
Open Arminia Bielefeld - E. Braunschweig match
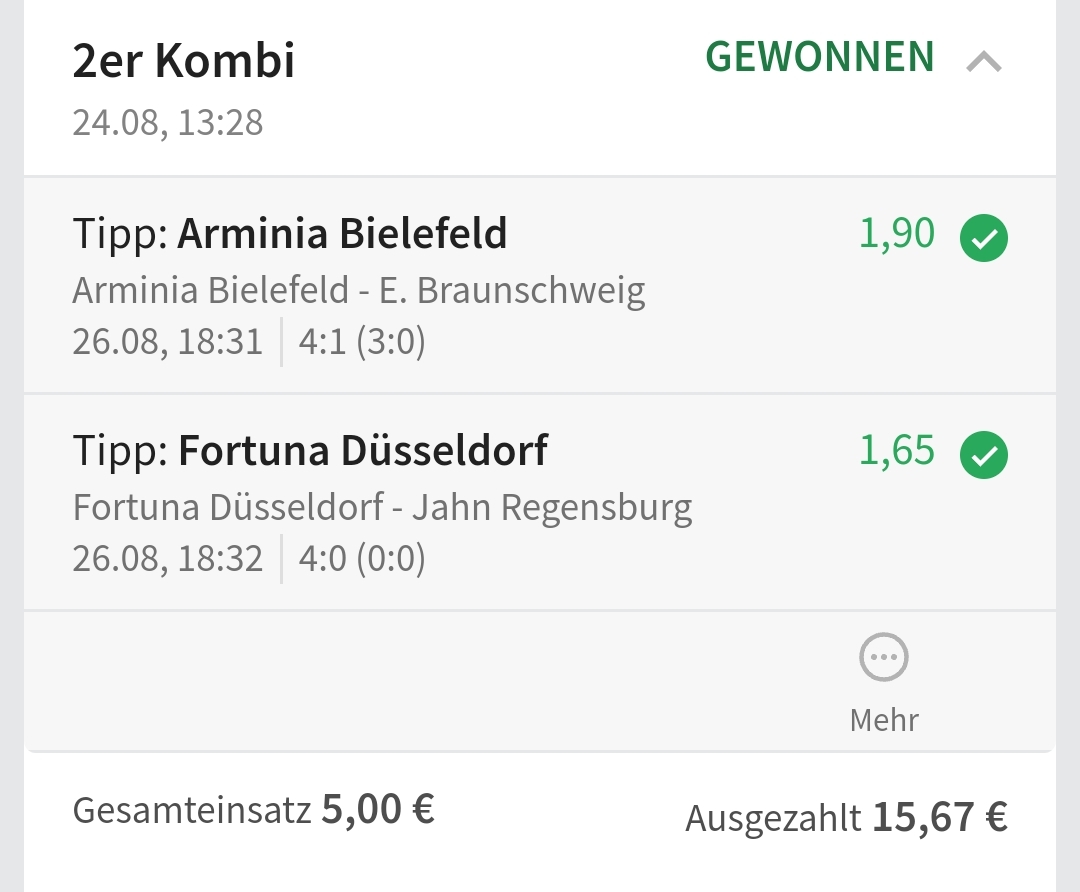coord(359,290)
